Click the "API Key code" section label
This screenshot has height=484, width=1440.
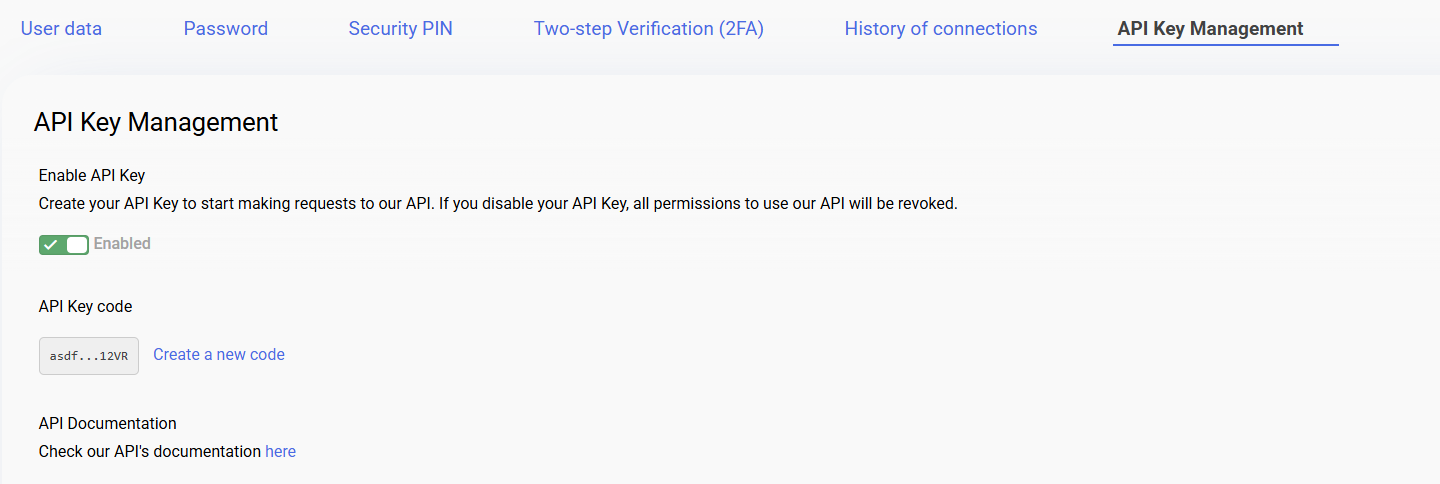pos(85,307)
